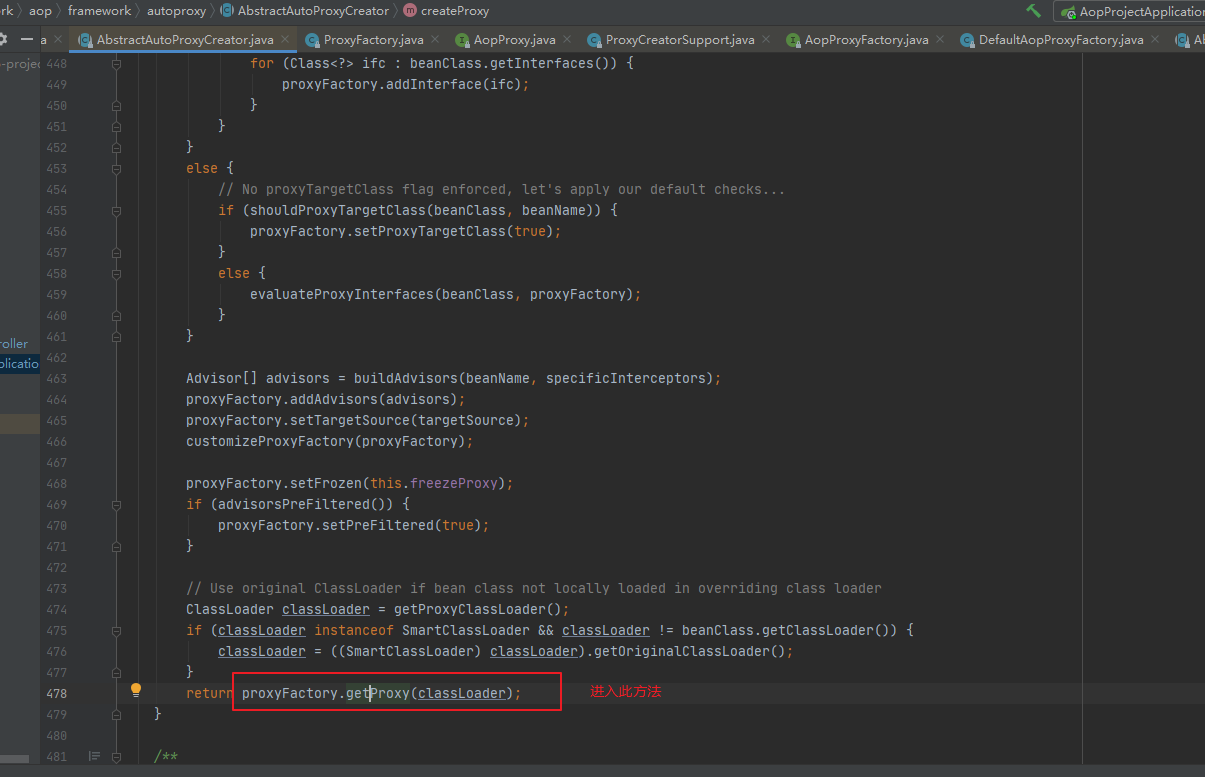Switch to the ProxyFactory.java tab

373,40
